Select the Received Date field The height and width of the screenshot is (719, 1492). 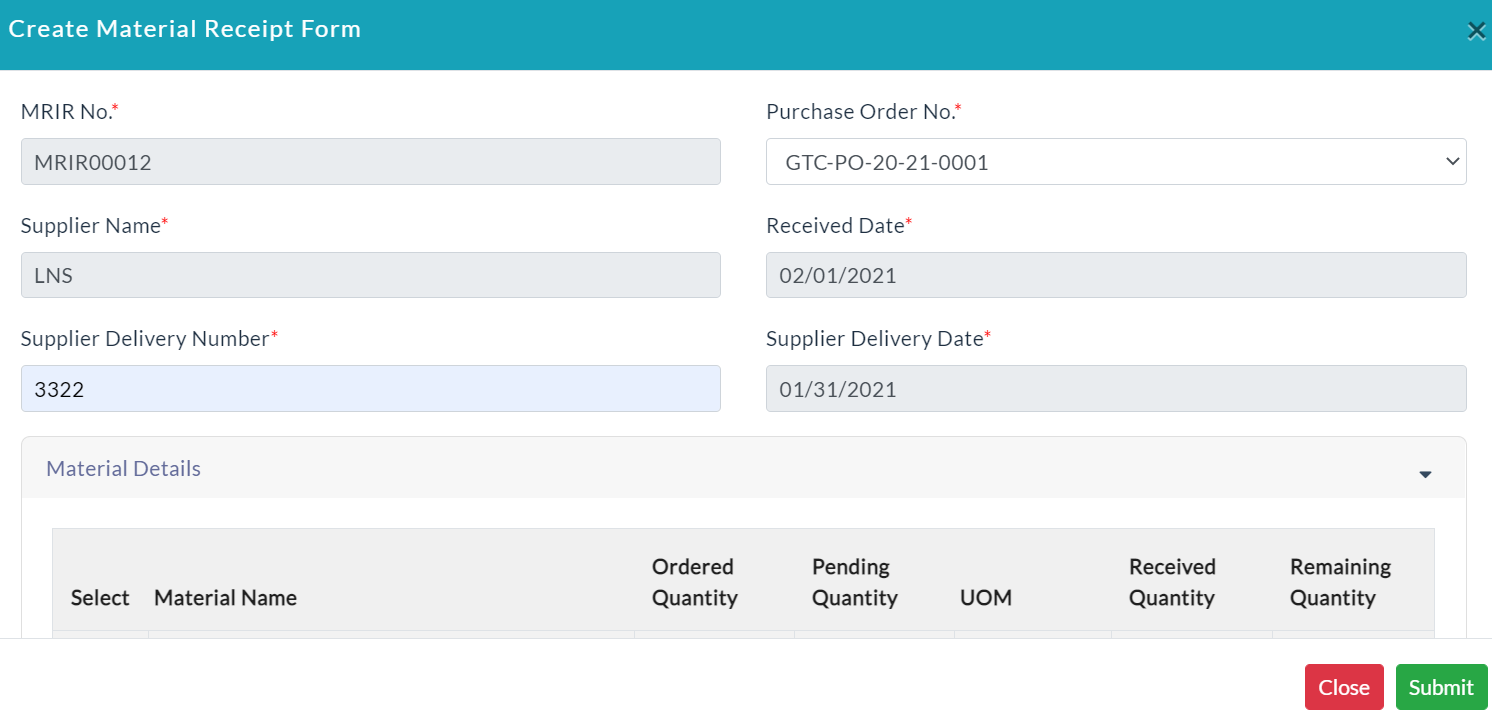pos(1116,275)
